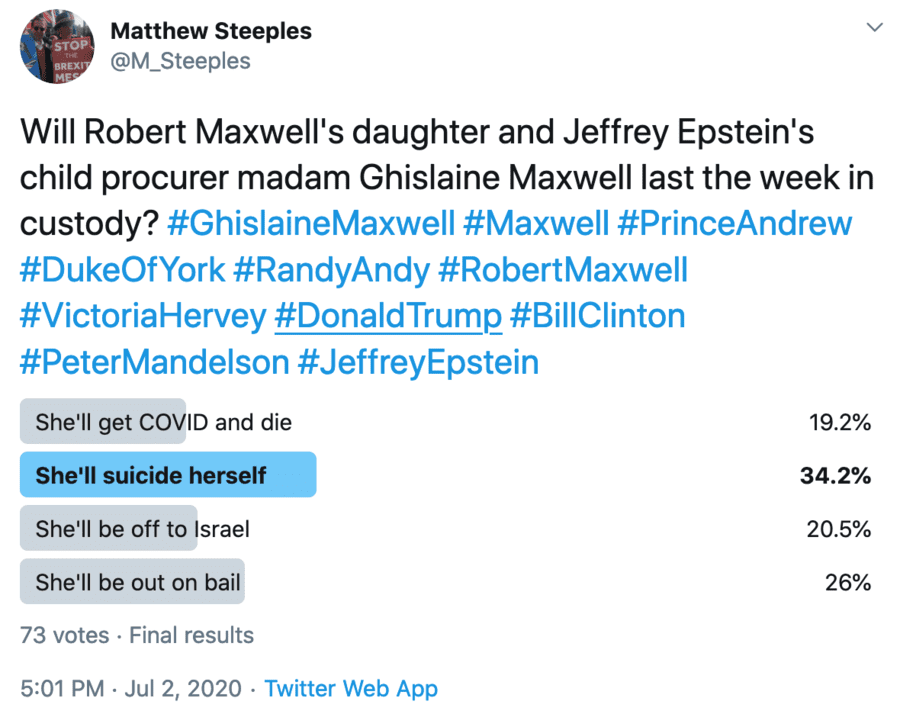Viewport: 900px width, 714px height.
Task: Click the underlined #DonaldTrump hashtag
Action: click(387, 316)
